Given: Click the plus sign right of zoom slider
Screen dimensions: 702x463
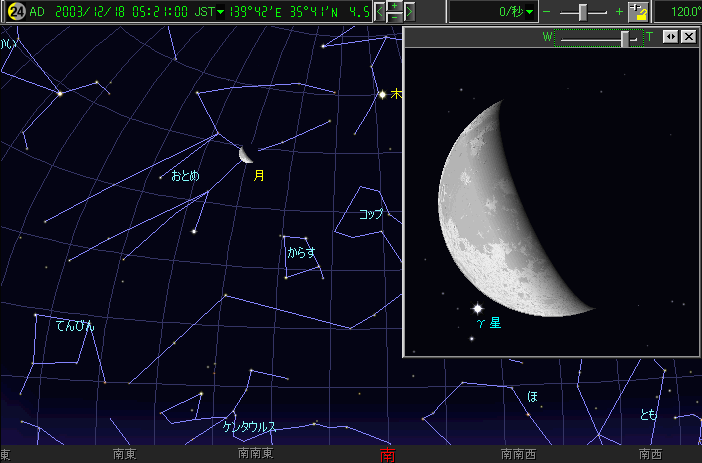Looking at the screenshot, I should [x=619, y=11].
